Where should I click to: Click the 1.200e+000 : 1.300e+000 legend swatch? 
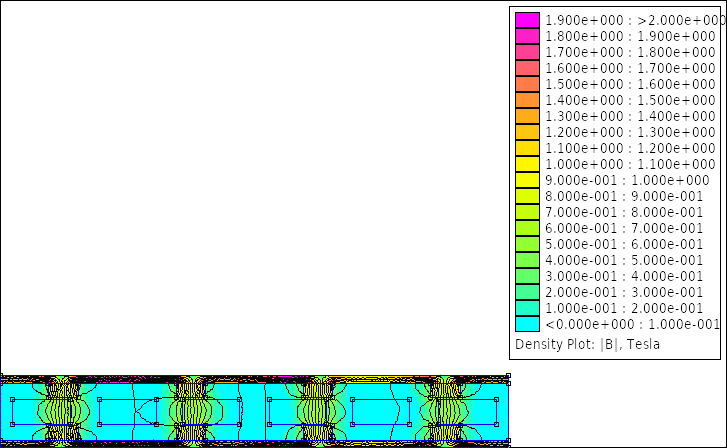point(527,132)
